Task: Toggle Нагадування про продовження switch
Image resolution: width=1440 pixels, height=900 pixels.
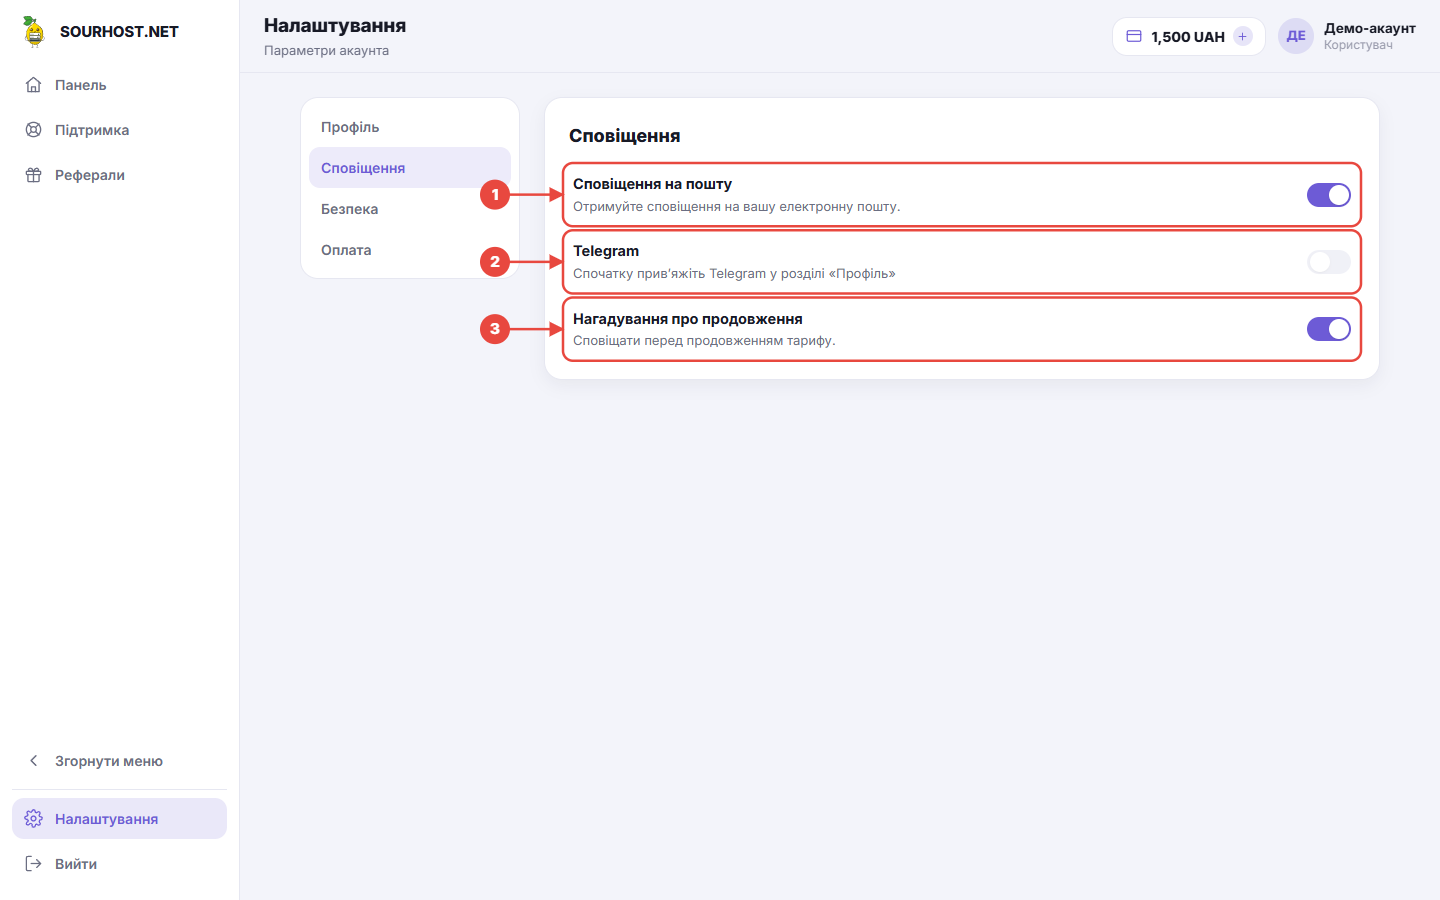Action: point(1329,329)
